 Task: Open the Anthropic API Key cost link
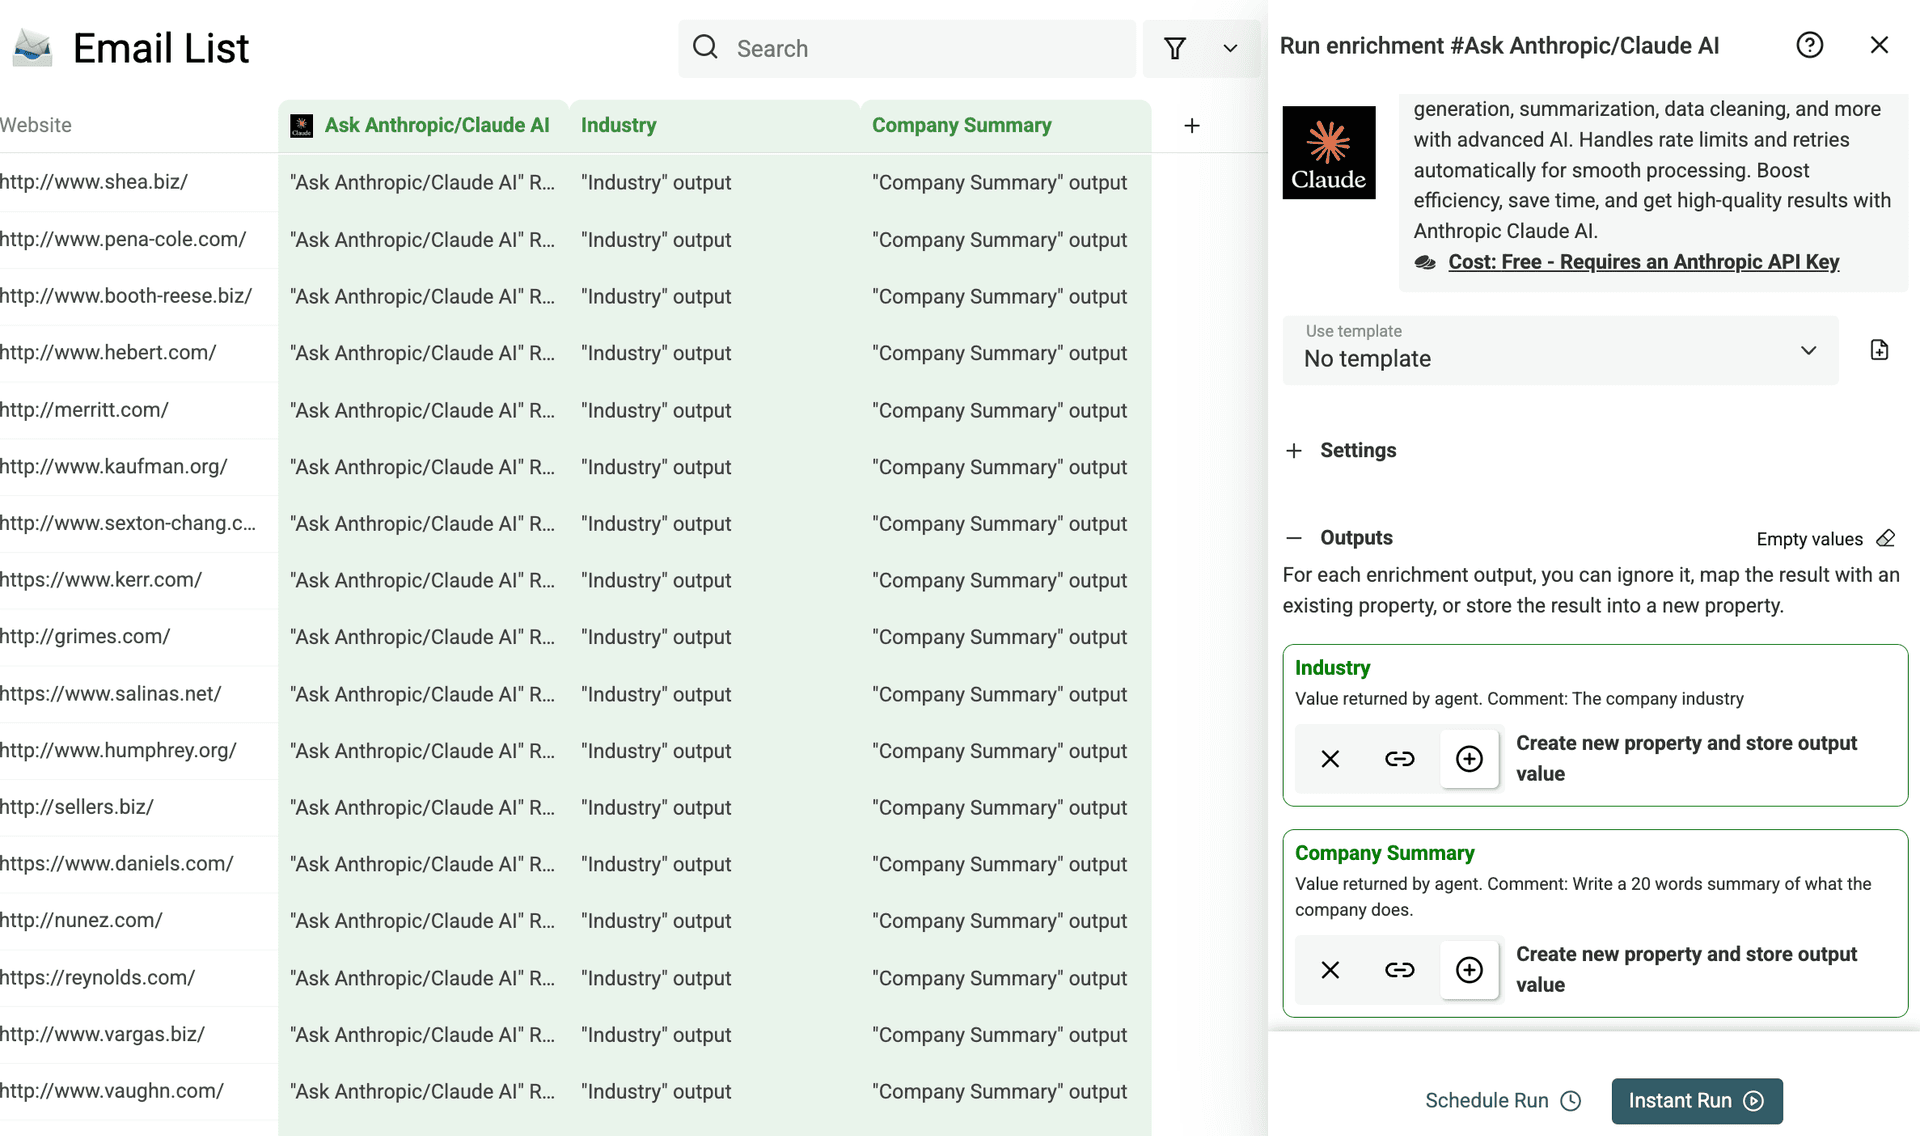pyautogui.click(x=1643, y=262)
